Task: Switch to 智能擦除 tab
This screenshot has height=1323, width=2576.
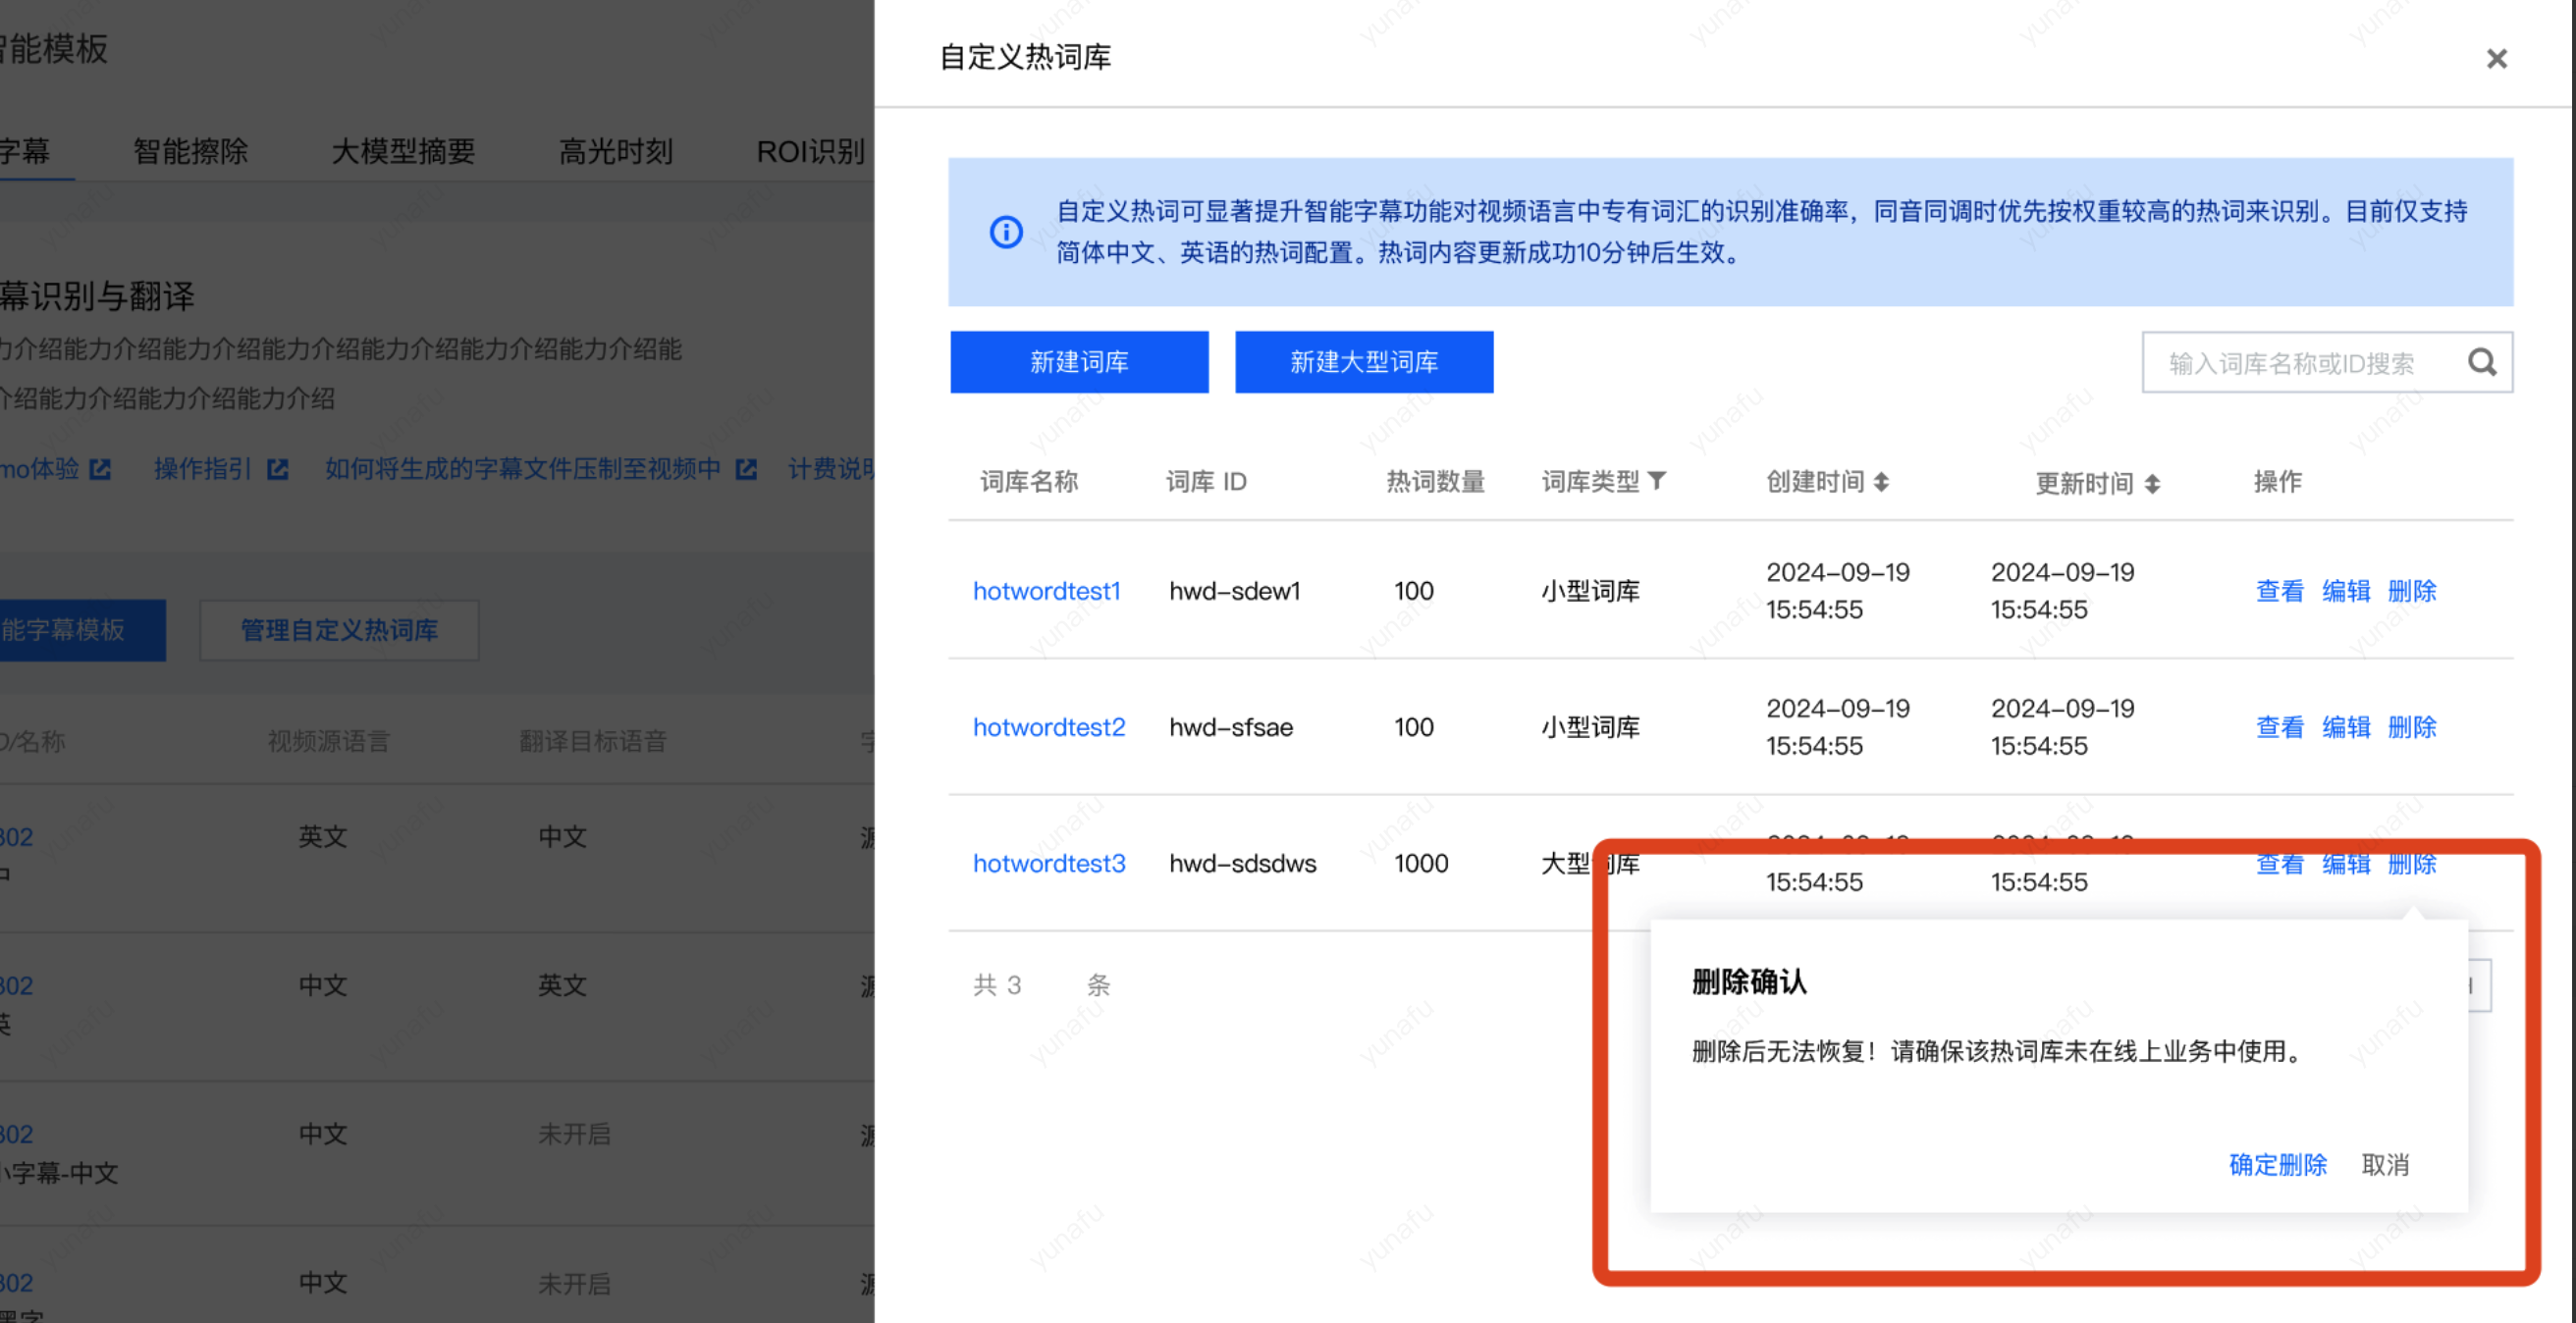Action: (190, 151)
